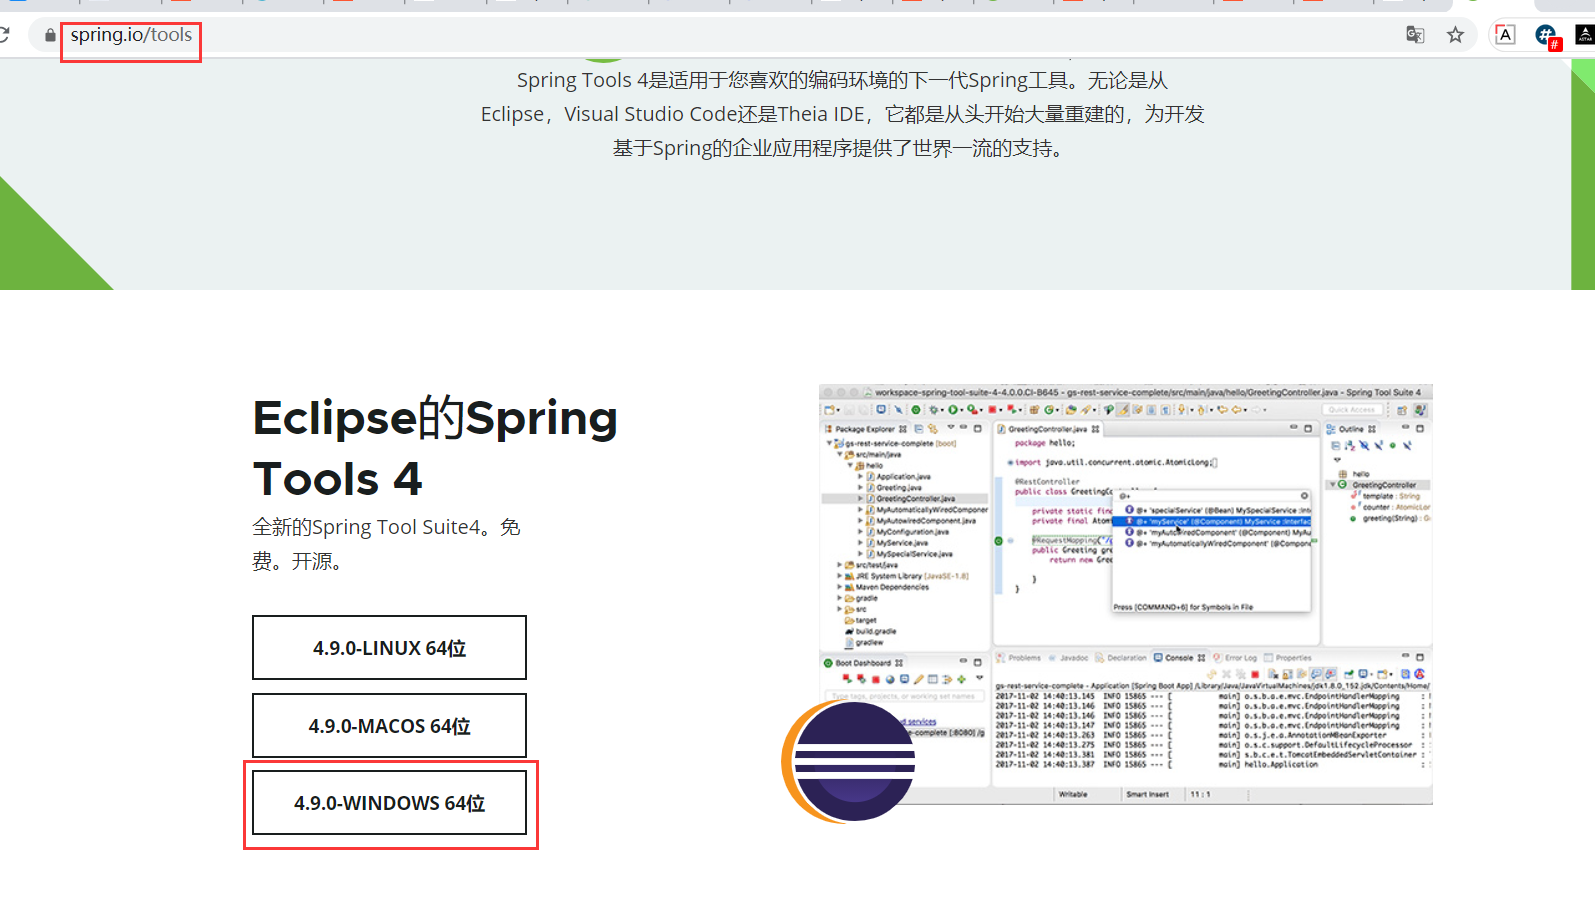
Task: Click the Google Translate icon in address bar
Action: (1415, 35)
